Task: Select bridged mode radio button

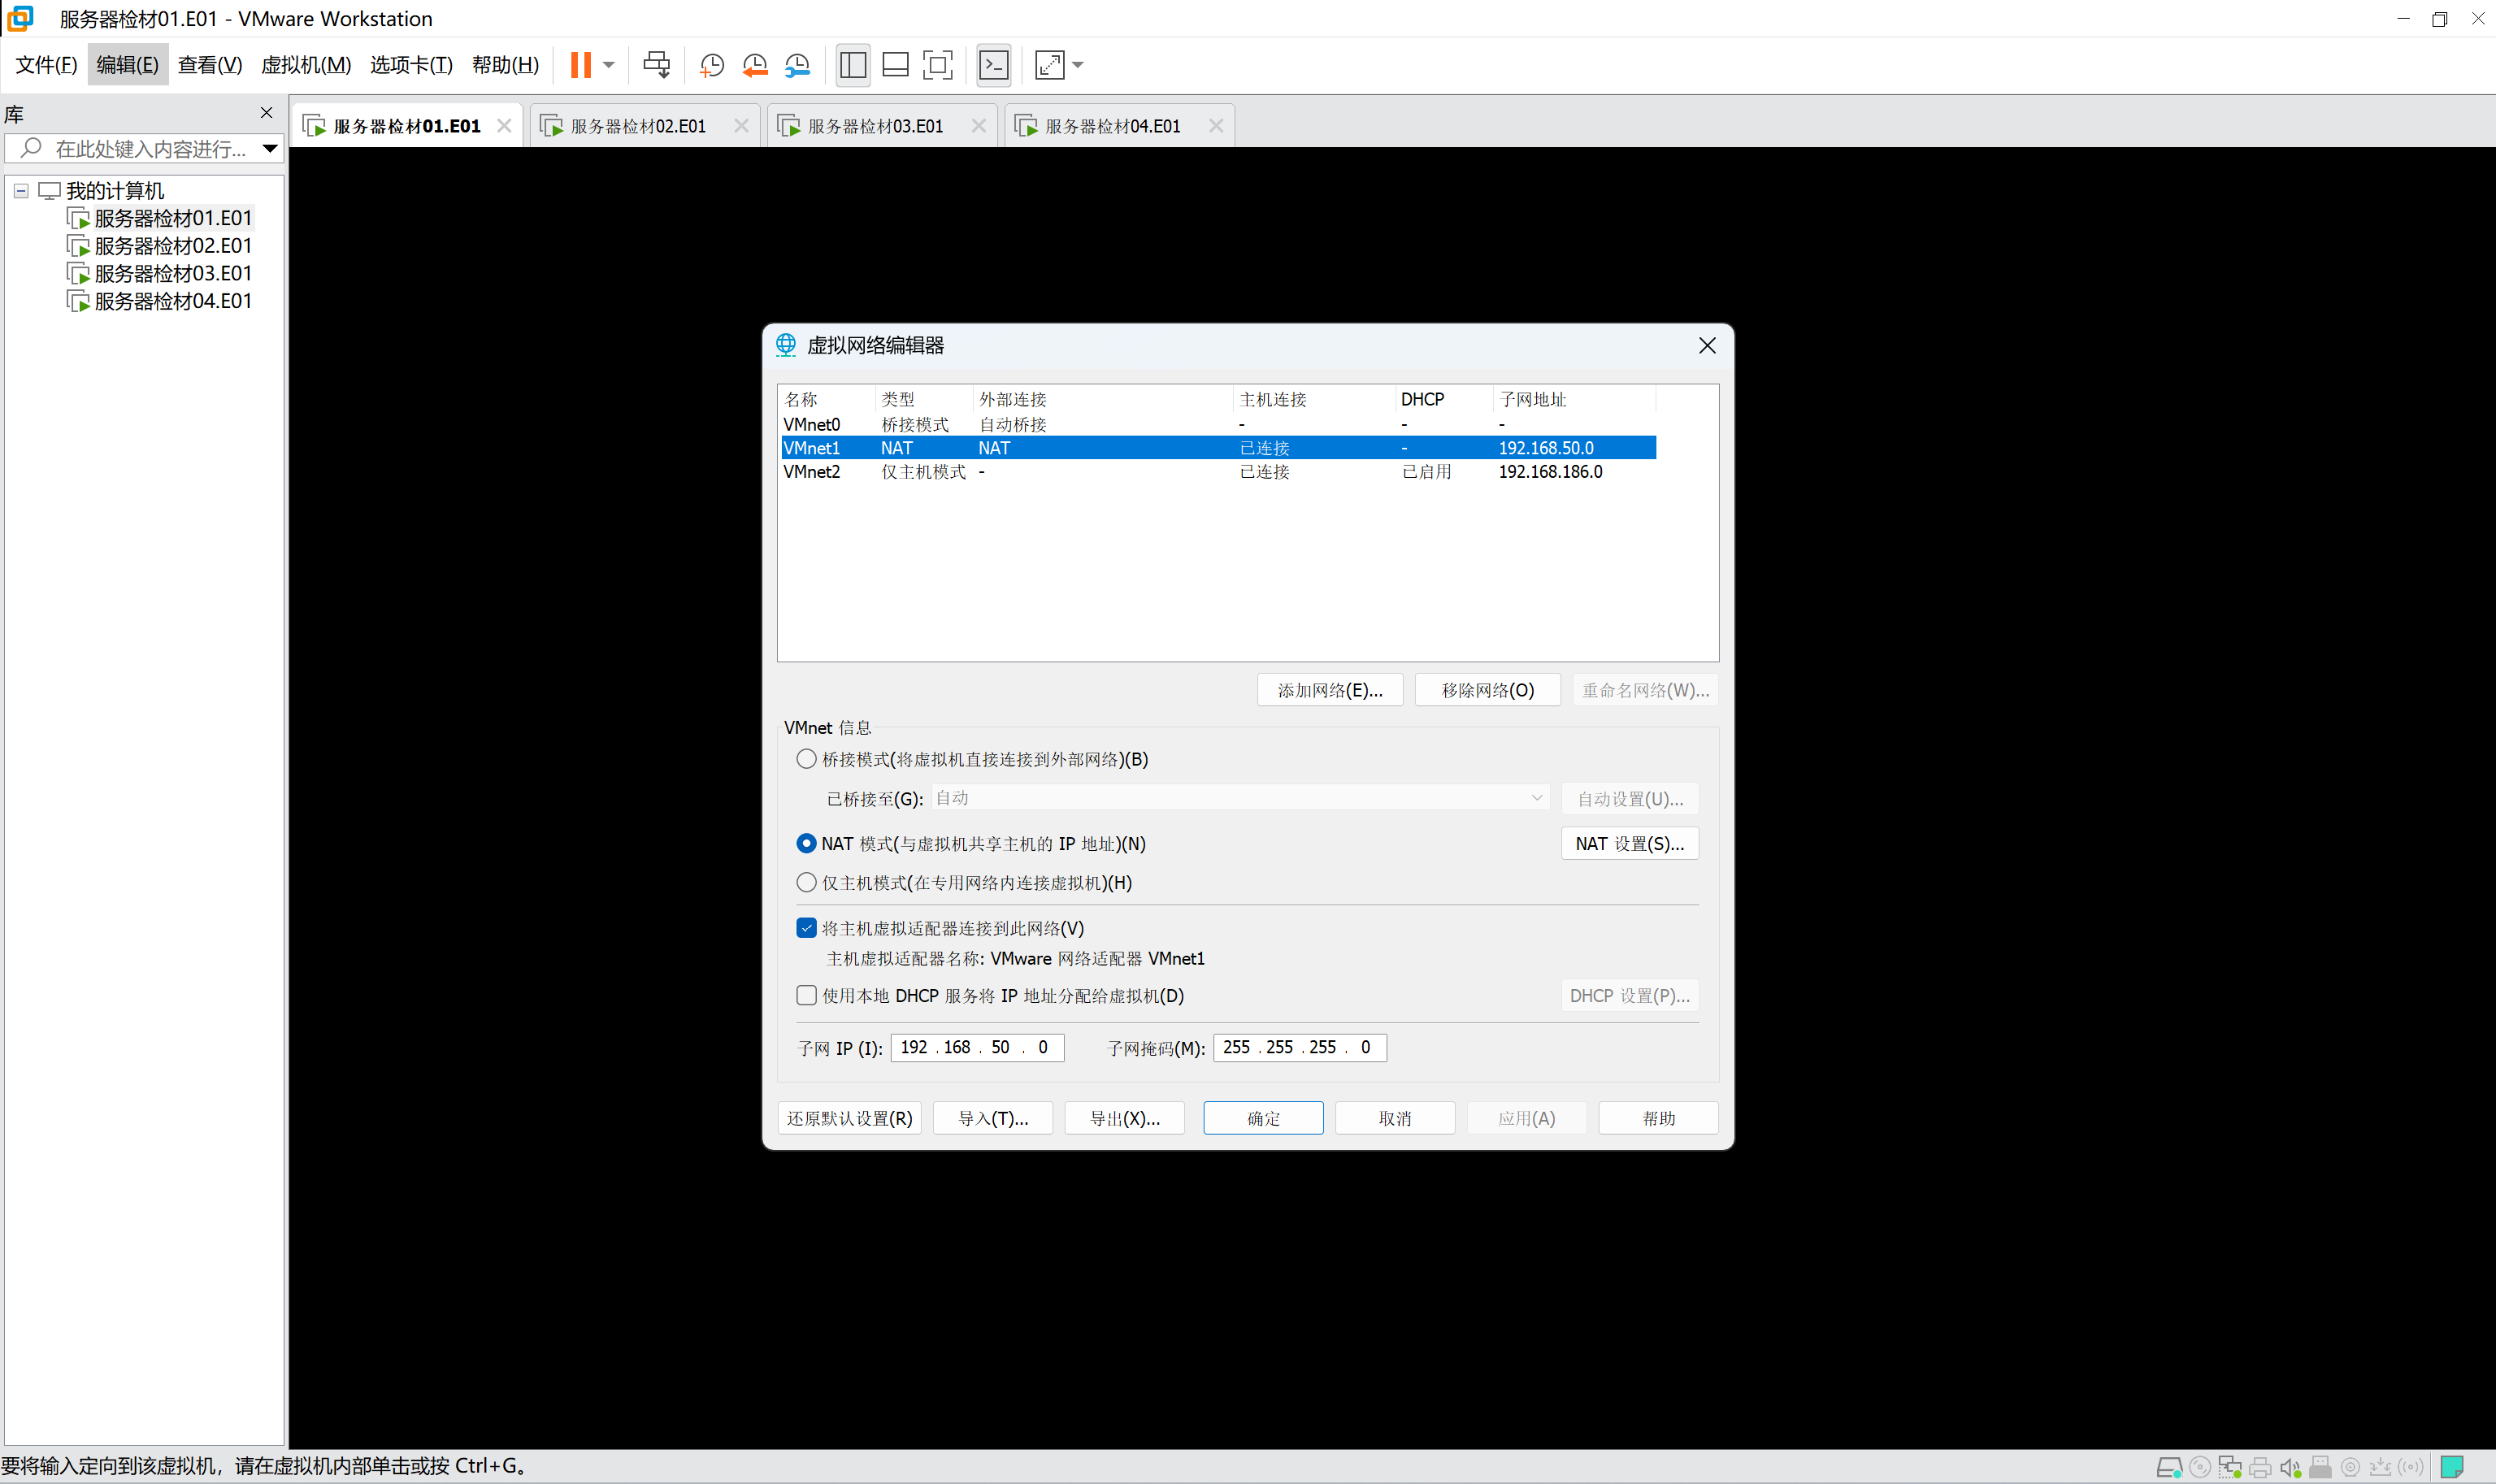Action: 806,759
